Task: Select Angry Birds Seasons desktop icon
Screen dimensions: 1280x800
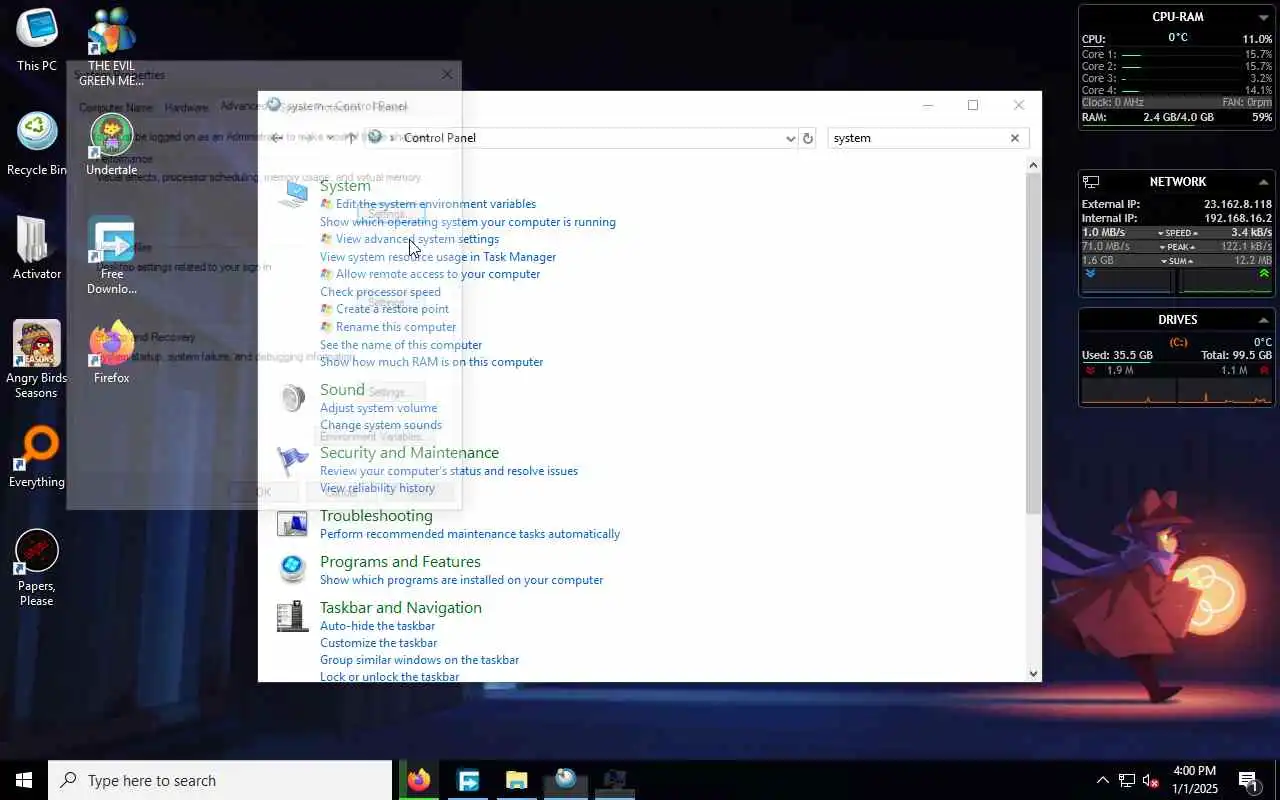Action: point(37,359)
